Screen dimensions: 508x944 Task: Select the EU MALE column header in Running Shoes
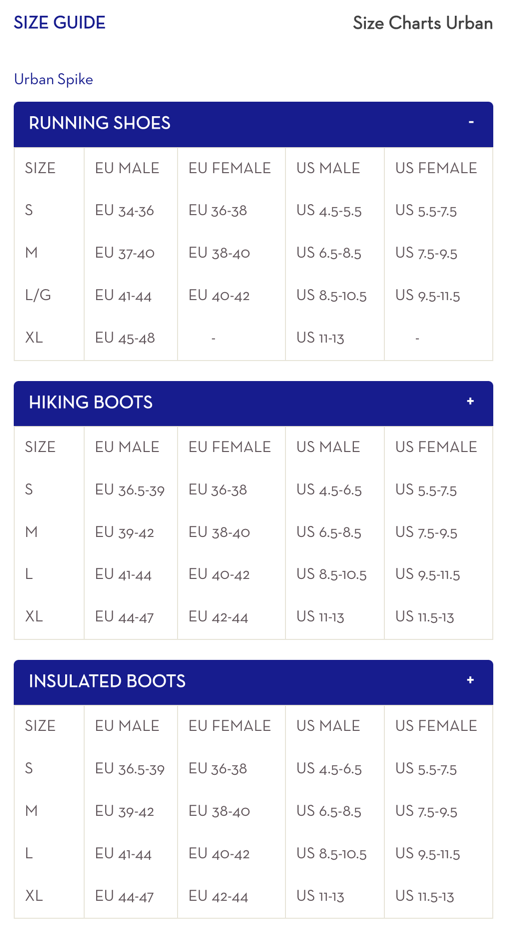pos(127,168)
